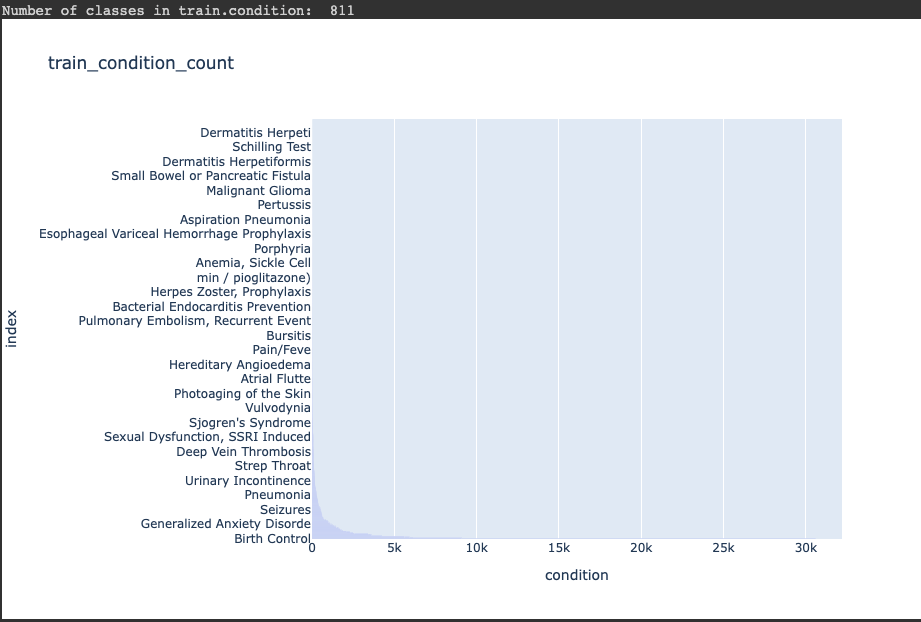The image size is (921, 622).
Task: Select the Deep Vein Thrombosis label
Action: click(x=243, y=452)
